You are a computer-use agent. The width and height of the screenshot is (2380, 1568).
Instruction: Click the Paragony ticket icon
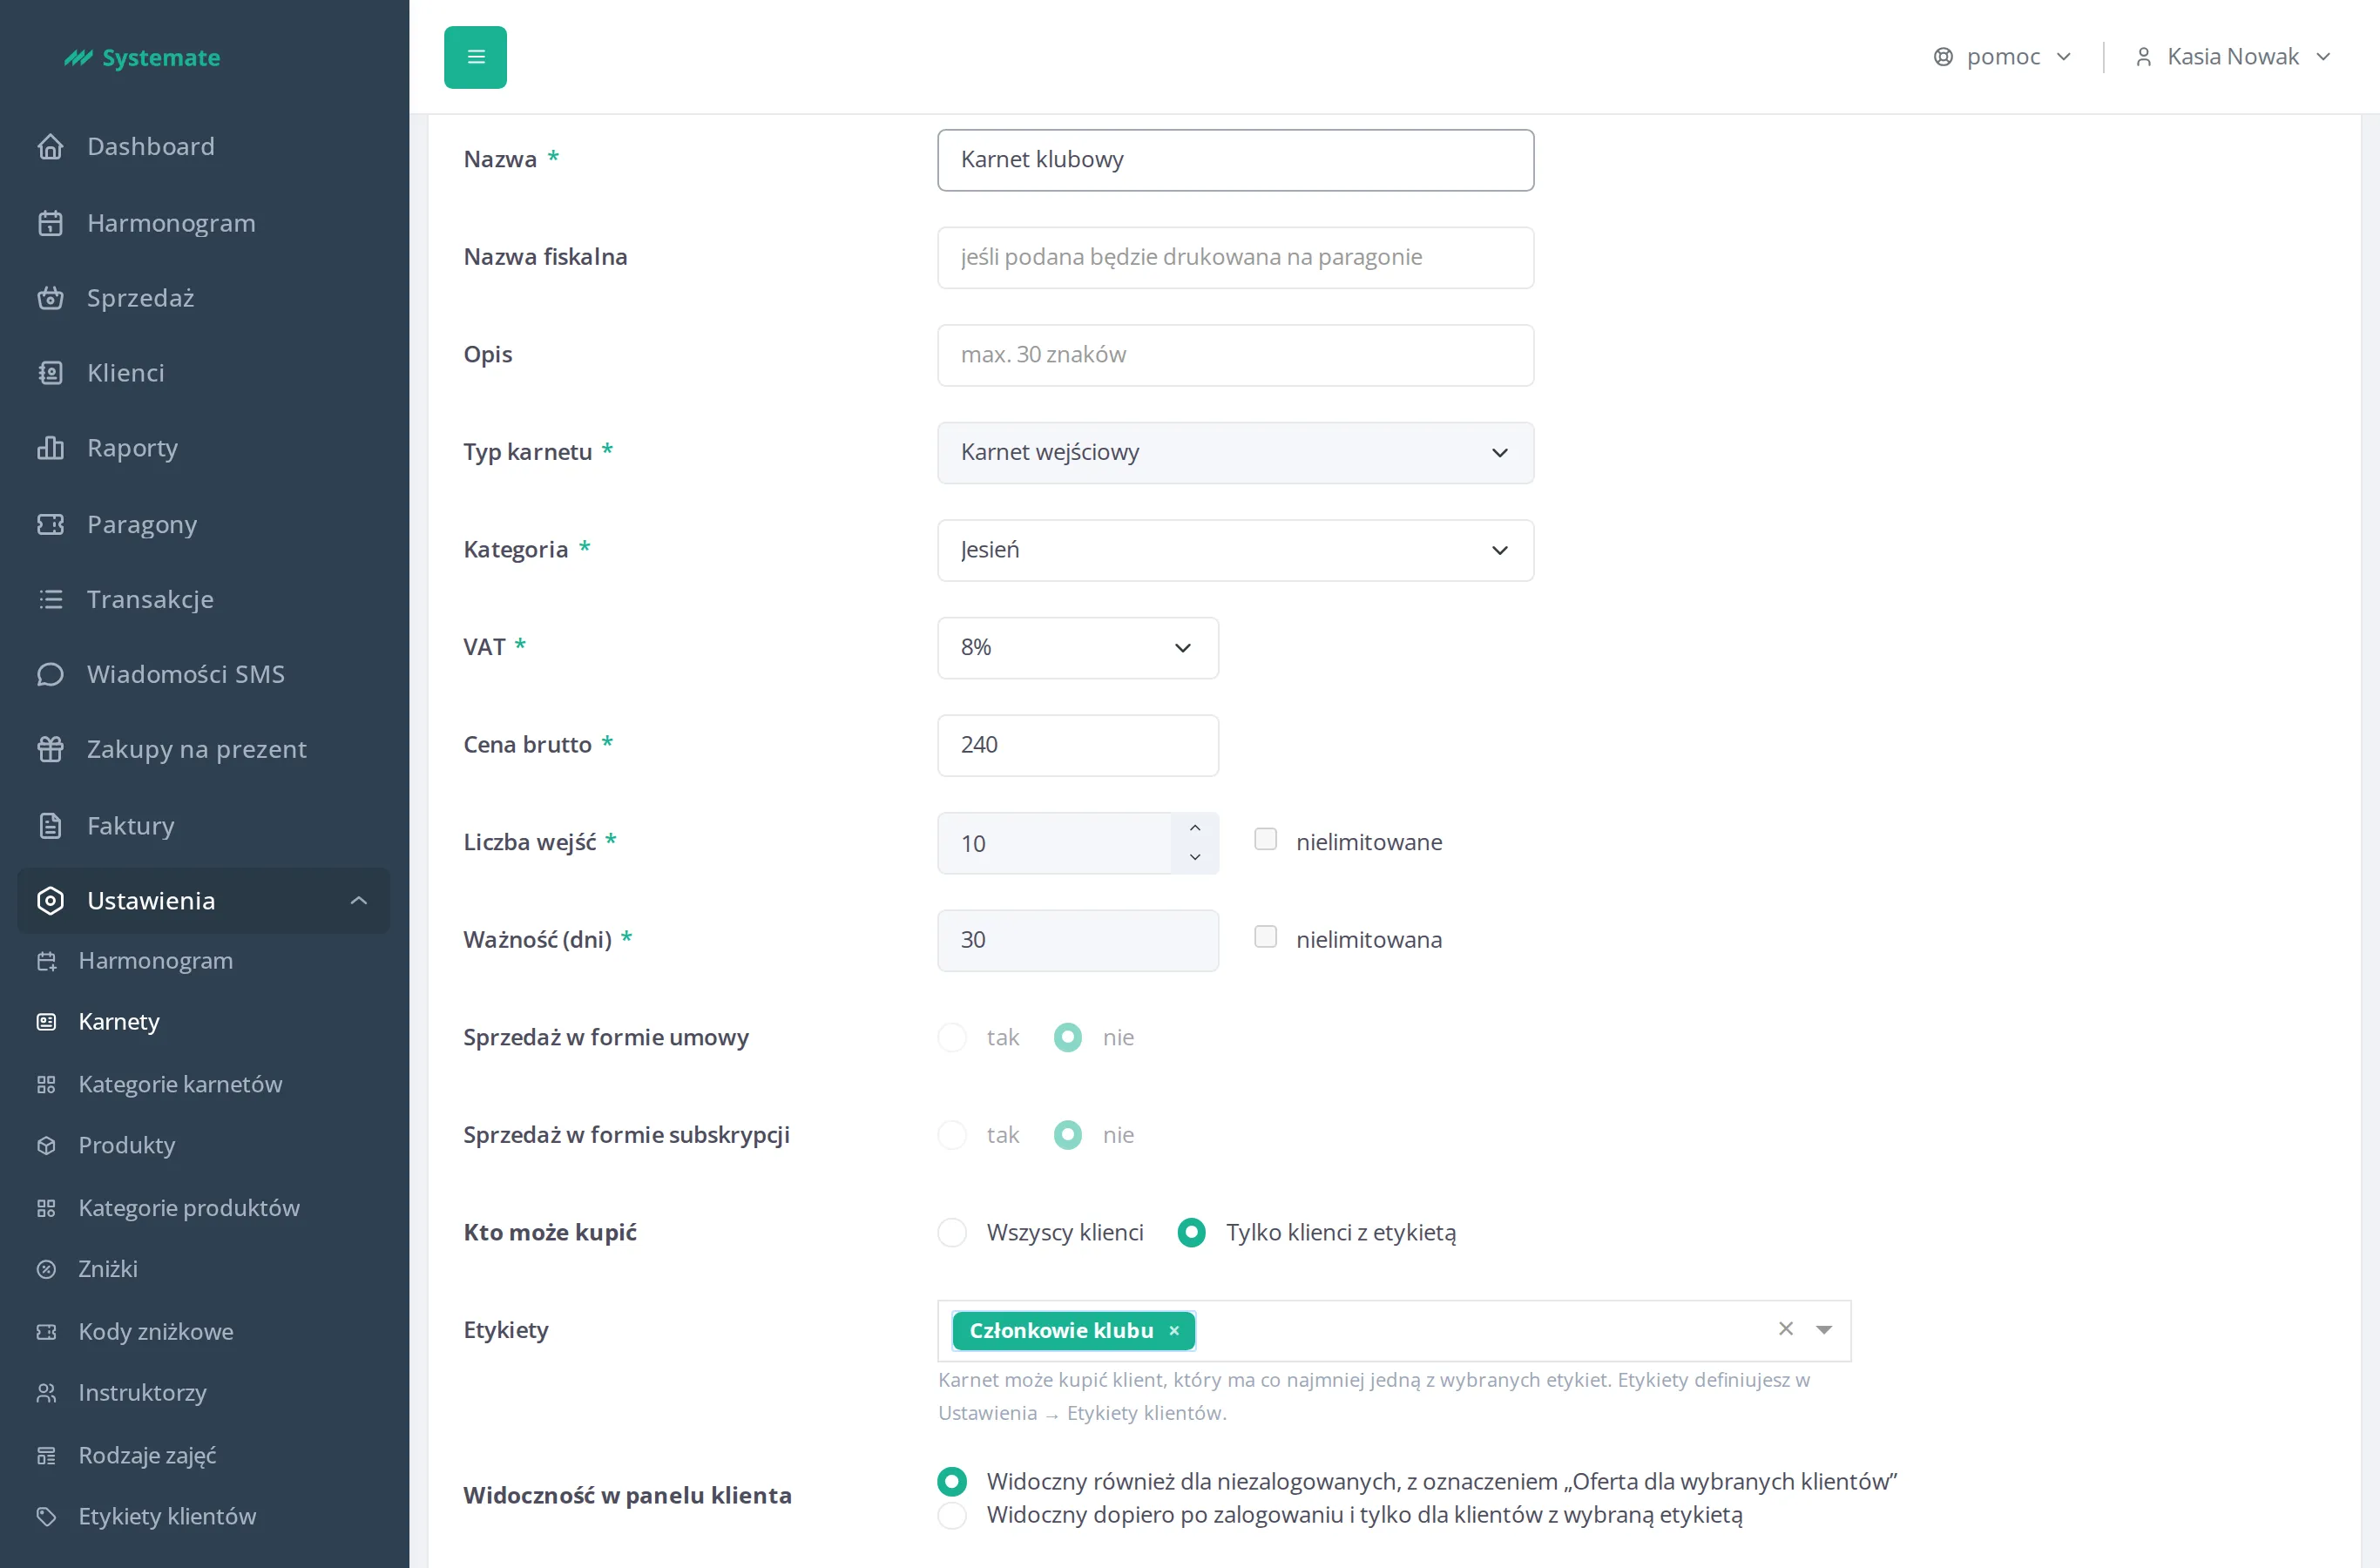pyautogui.click(x=50, y=524)
